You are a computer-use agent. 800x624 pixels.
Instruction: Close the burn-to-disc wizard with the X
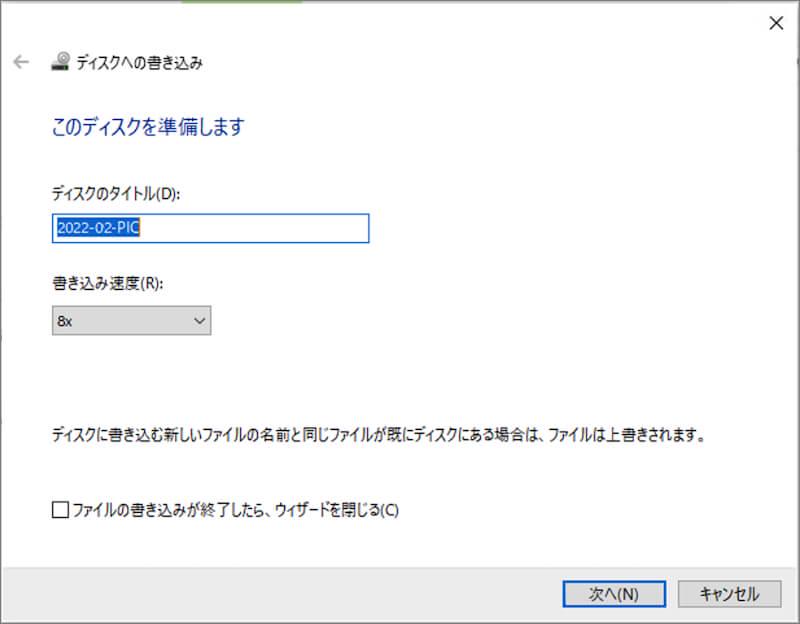coord(775,23)
